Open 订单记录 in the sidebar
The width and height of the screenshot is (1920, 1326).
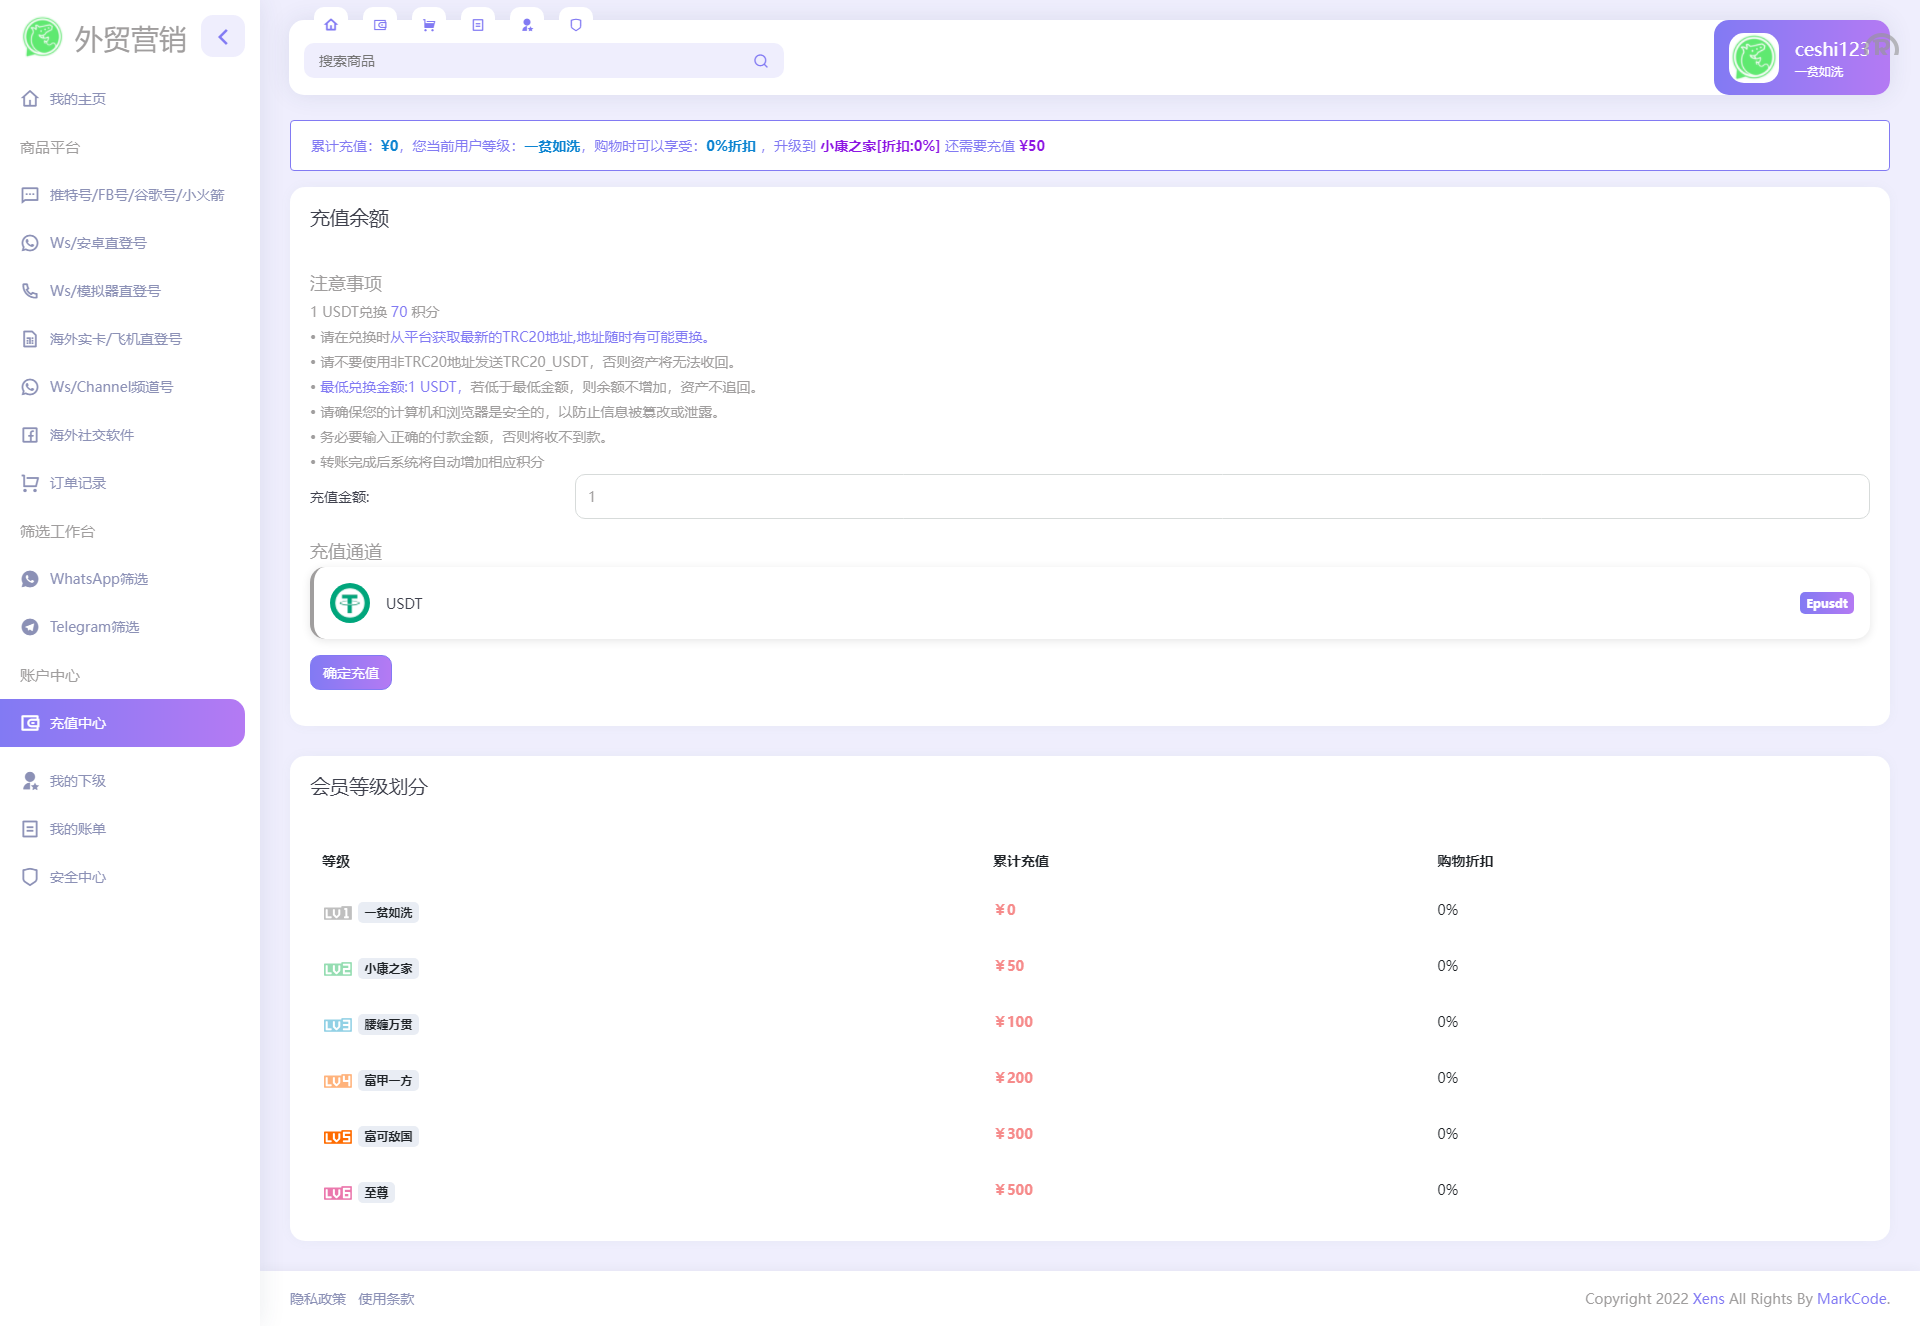pyautogui.click(x=77, y=482)
